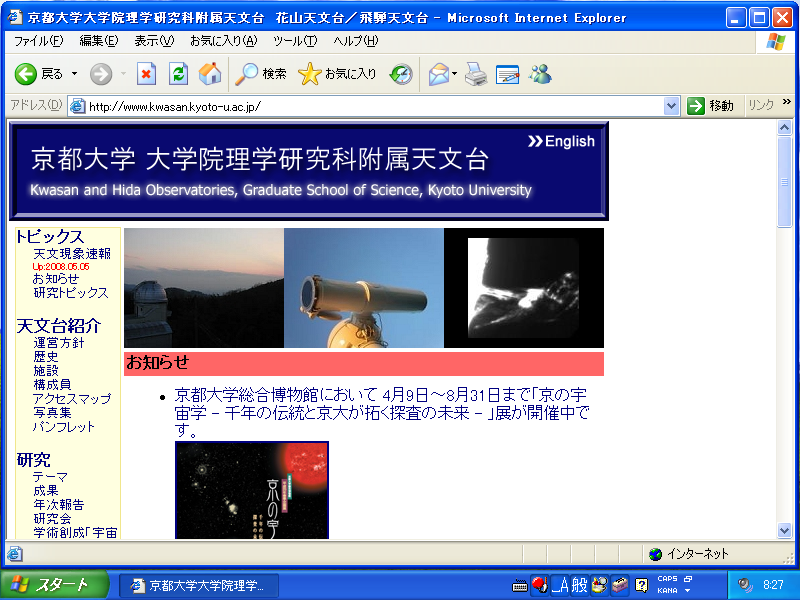Open the 研究トピックス link
This screenshot has height=600, width=800.
(x=71, y=293)
